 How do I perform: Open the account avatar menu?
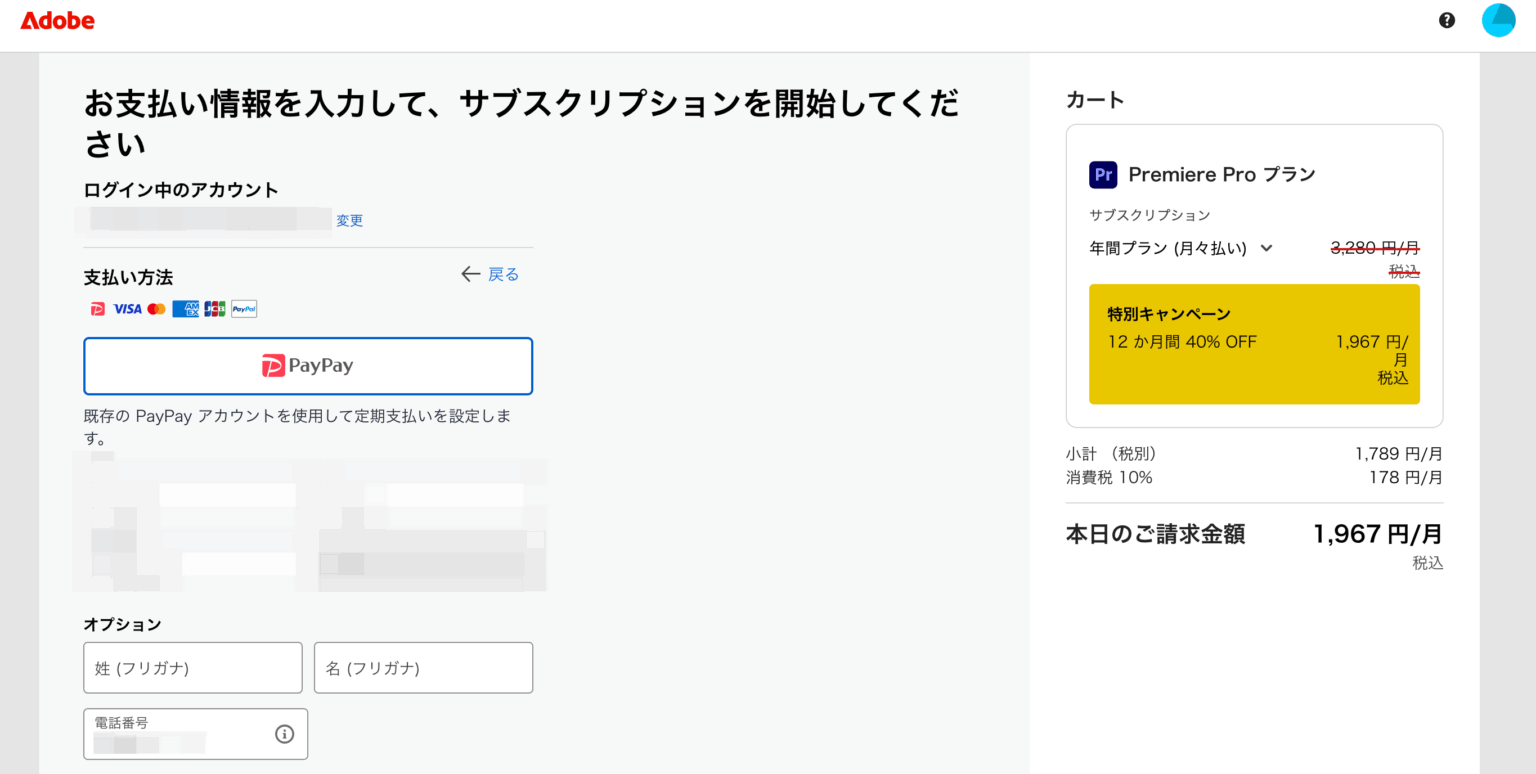1498,19
